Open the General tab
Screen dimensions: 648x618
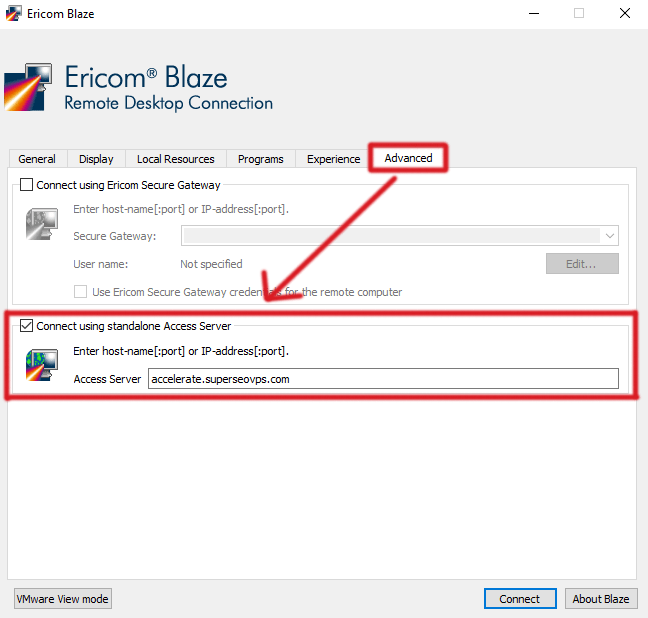click(37, 159)
